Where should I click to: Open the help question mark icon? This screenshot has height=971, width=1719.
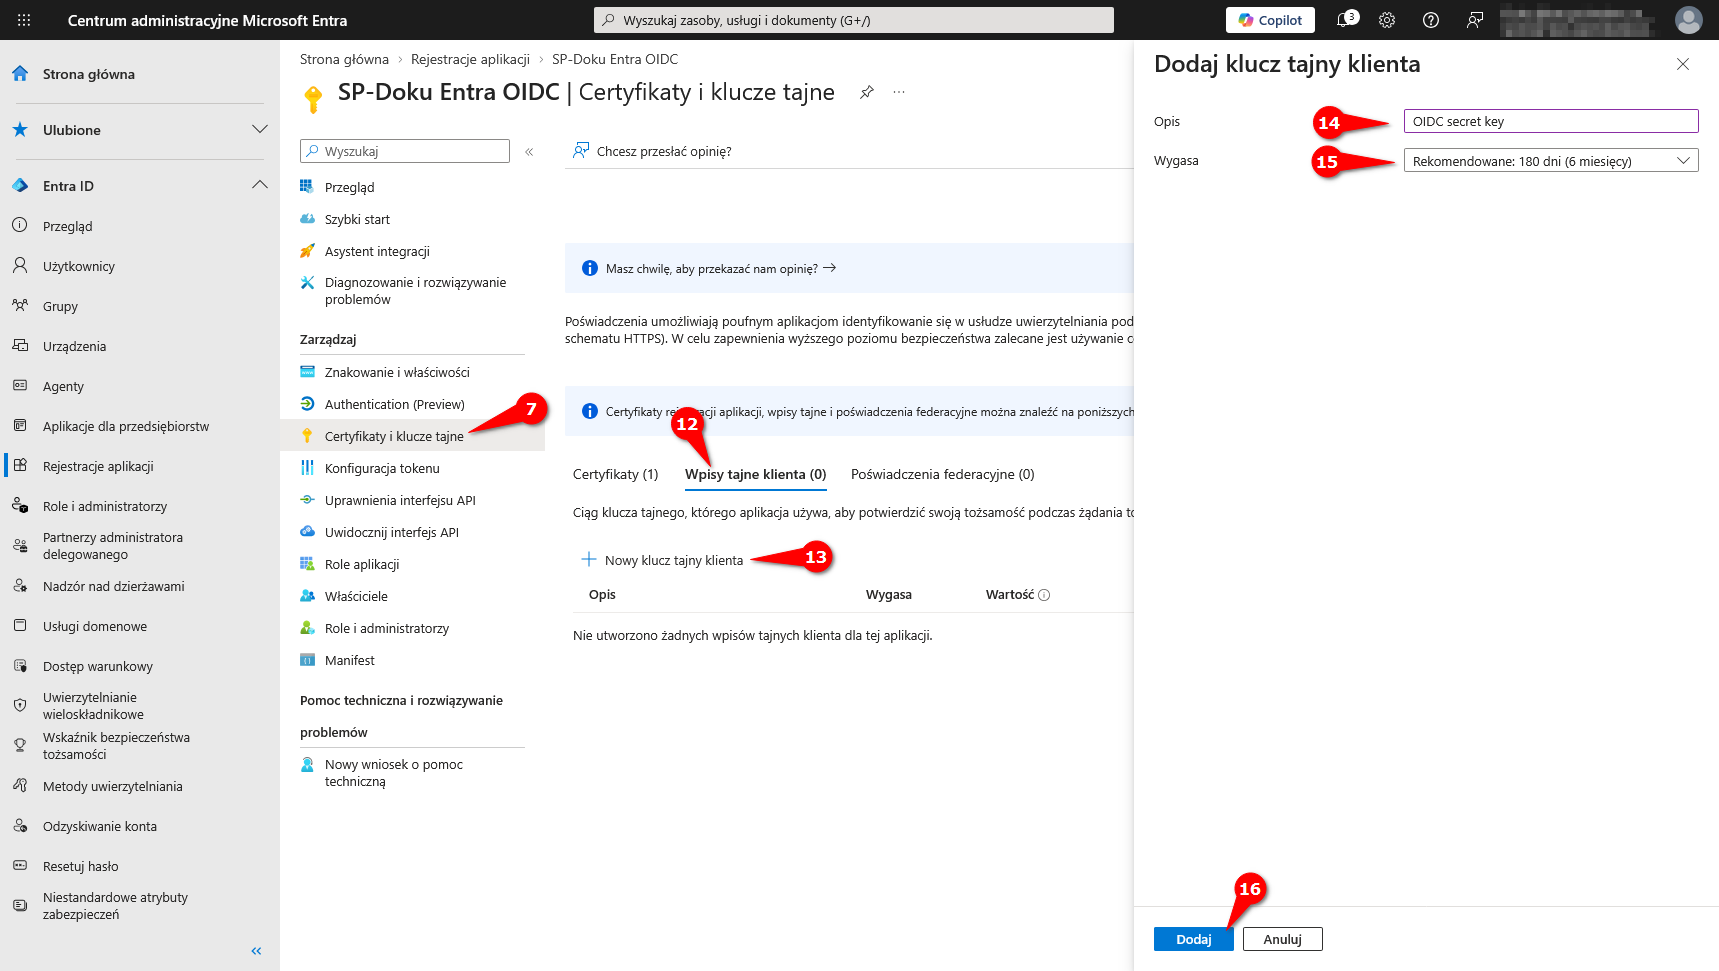(1431, 20)
